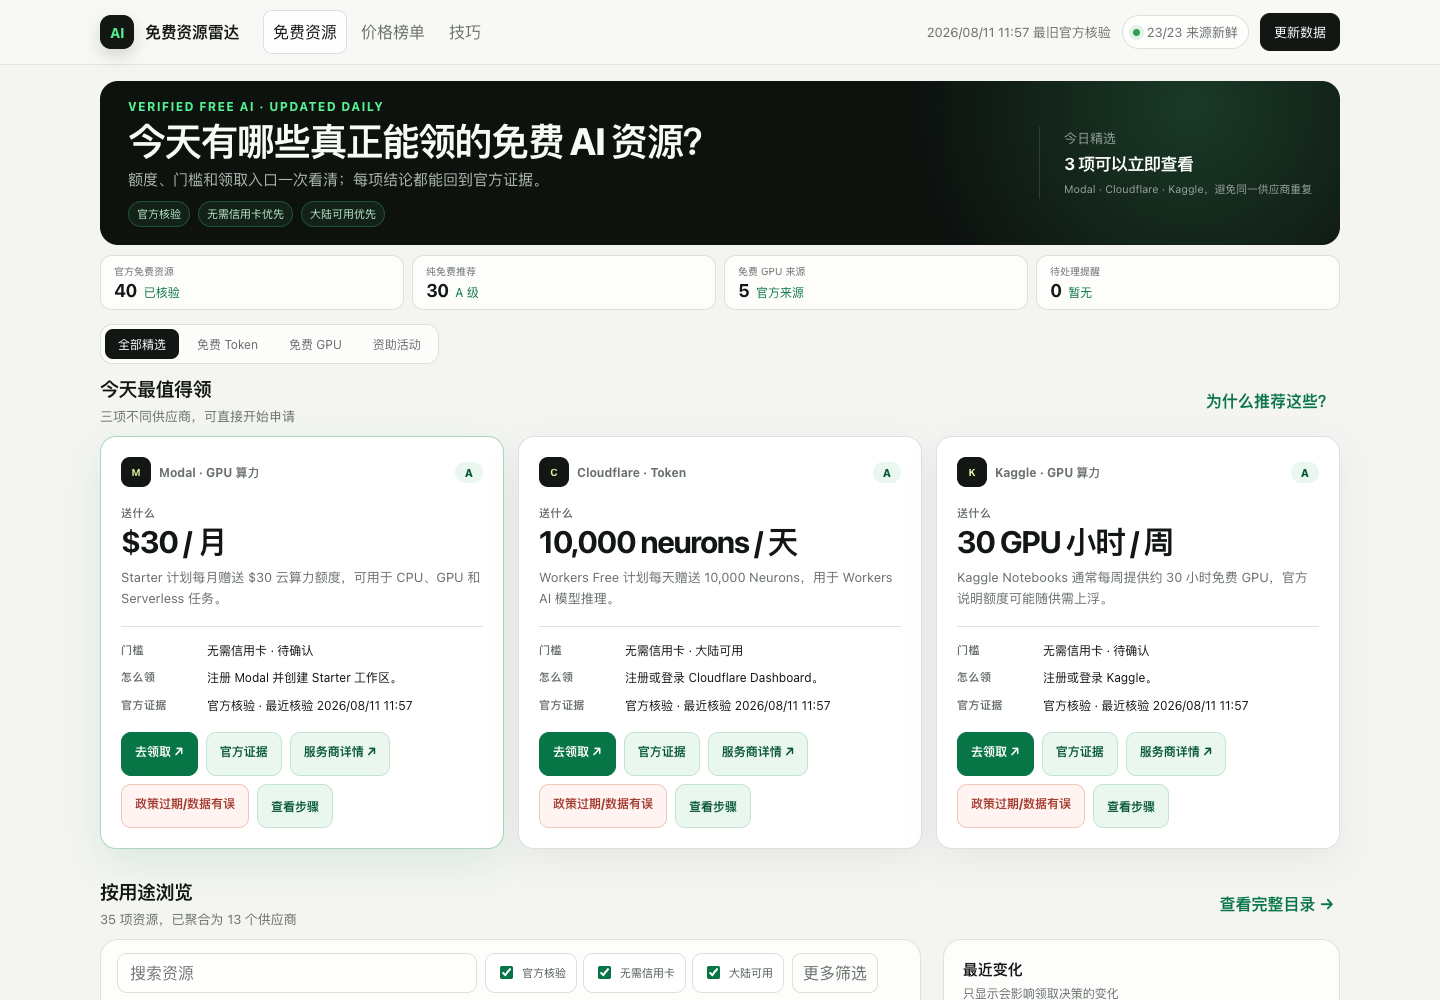Image resolution: width=1440 pixels, height=1000 pixels.
Task: Toggle the 官方核验 filter checkbox
Action: [x=507, y=972]
